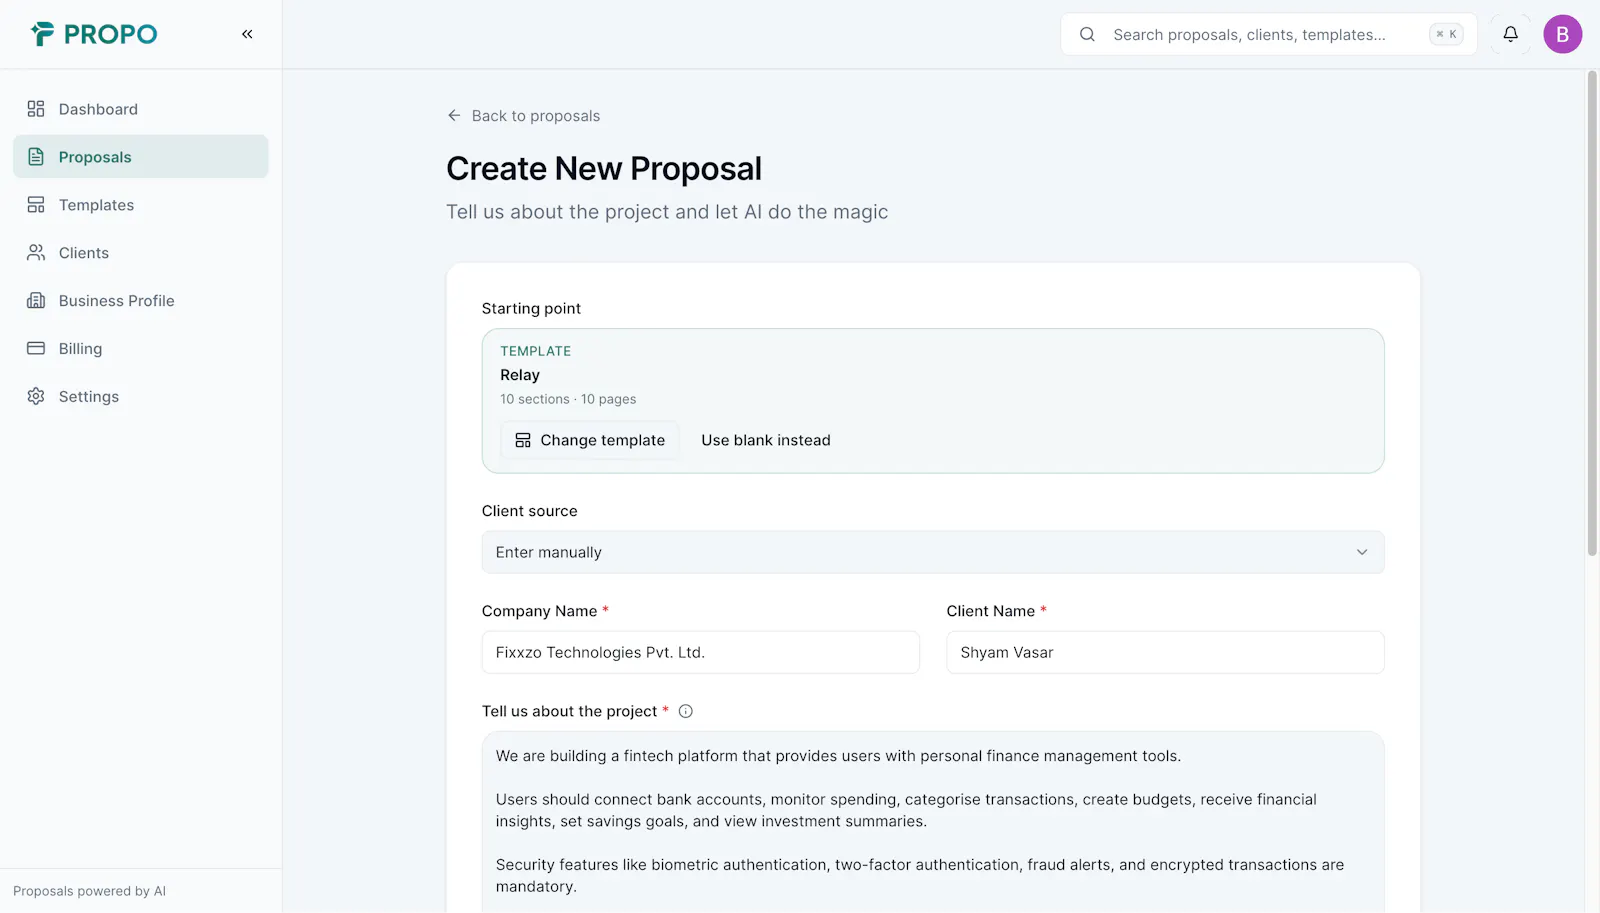Choose Use blank instead

click(x=766, y=441)
